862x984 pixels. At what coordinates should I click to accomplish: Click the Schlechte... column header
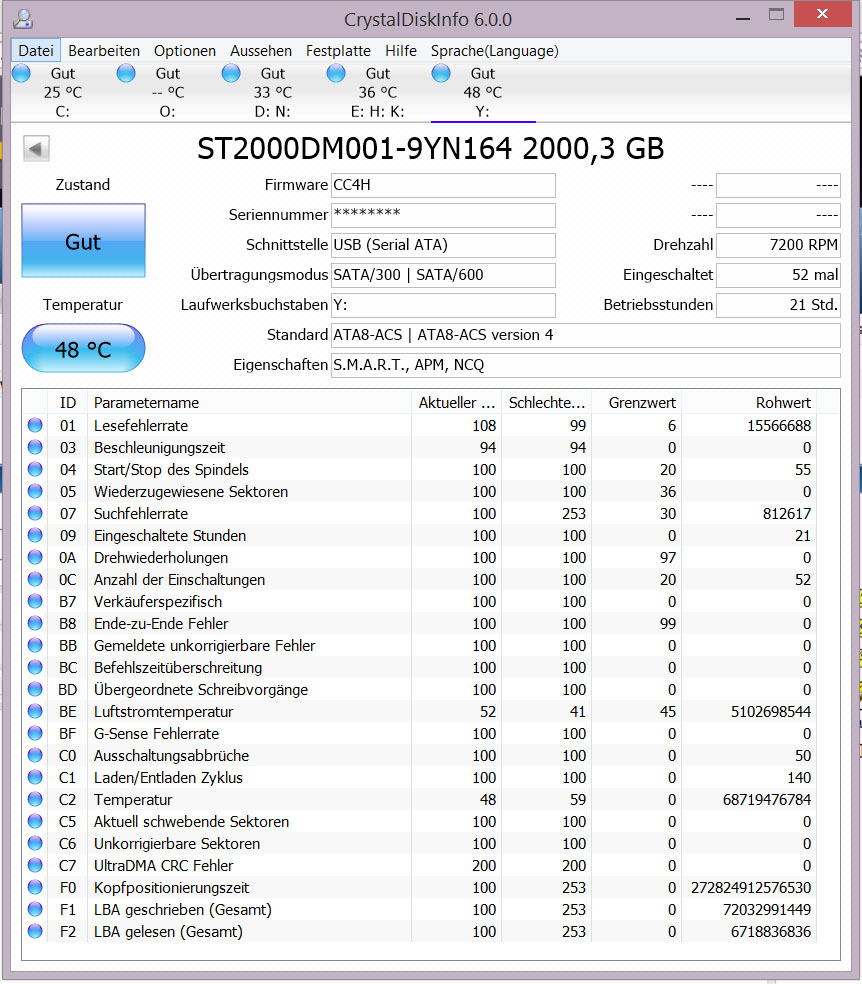point(546,402)
